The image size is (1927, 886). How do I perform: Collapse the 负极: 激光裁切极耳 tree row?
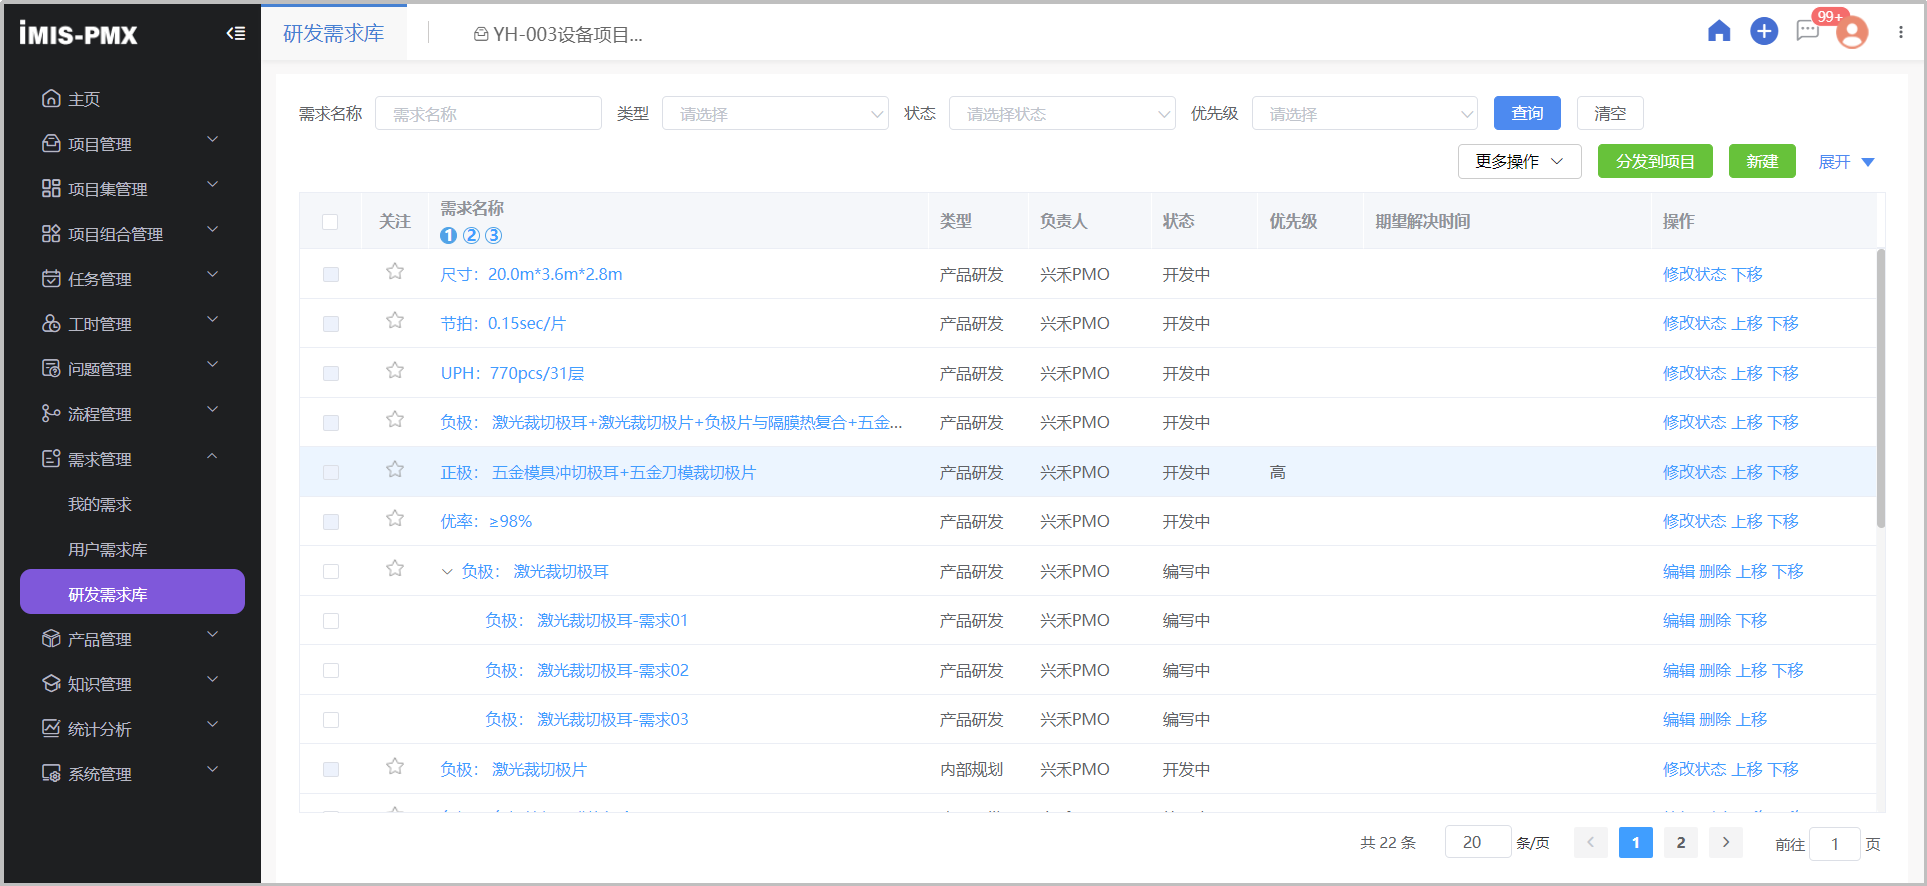click(x=447, y=572)
